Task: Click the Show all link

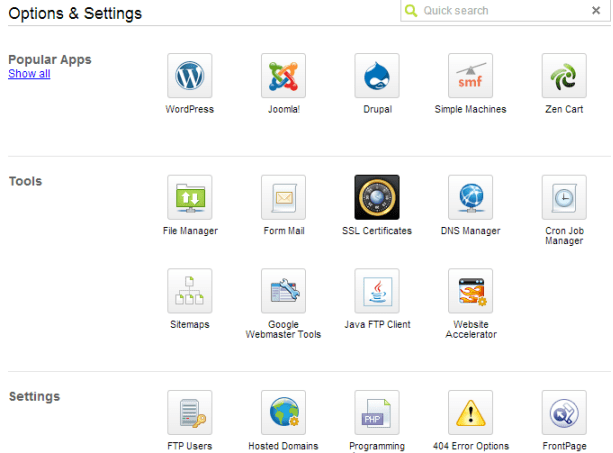Action: 29,73
